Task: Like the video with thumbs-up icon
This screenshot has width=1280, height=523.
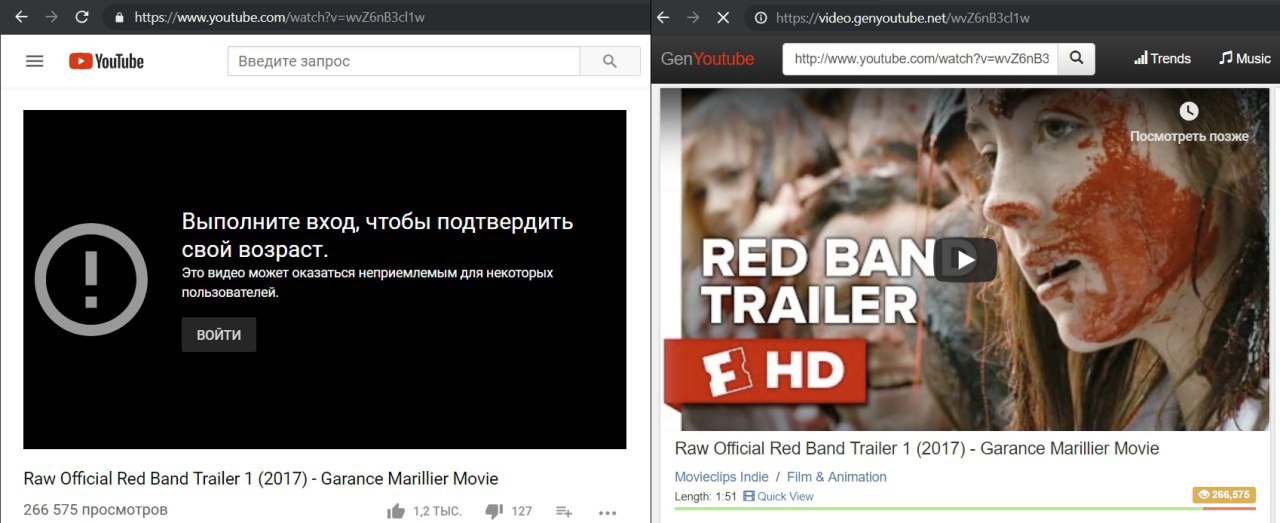Action: pyautogui.click(x=396, y=511)
